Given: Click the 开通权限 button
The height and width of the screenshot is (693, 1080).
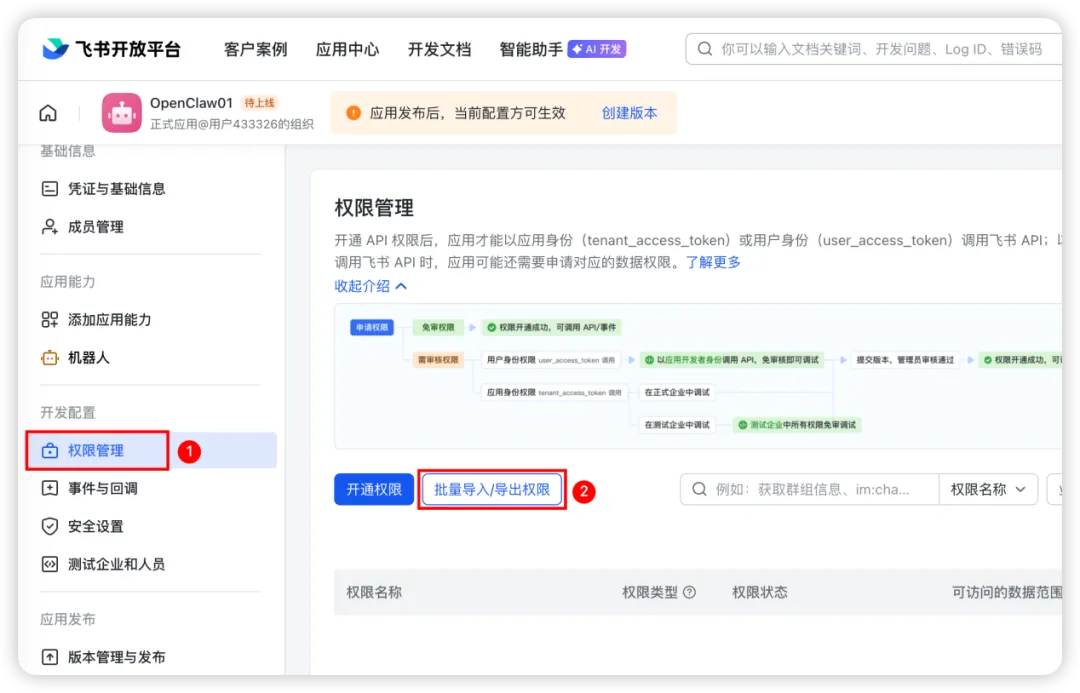Looking at the screenshot, I should click(373, 489).
